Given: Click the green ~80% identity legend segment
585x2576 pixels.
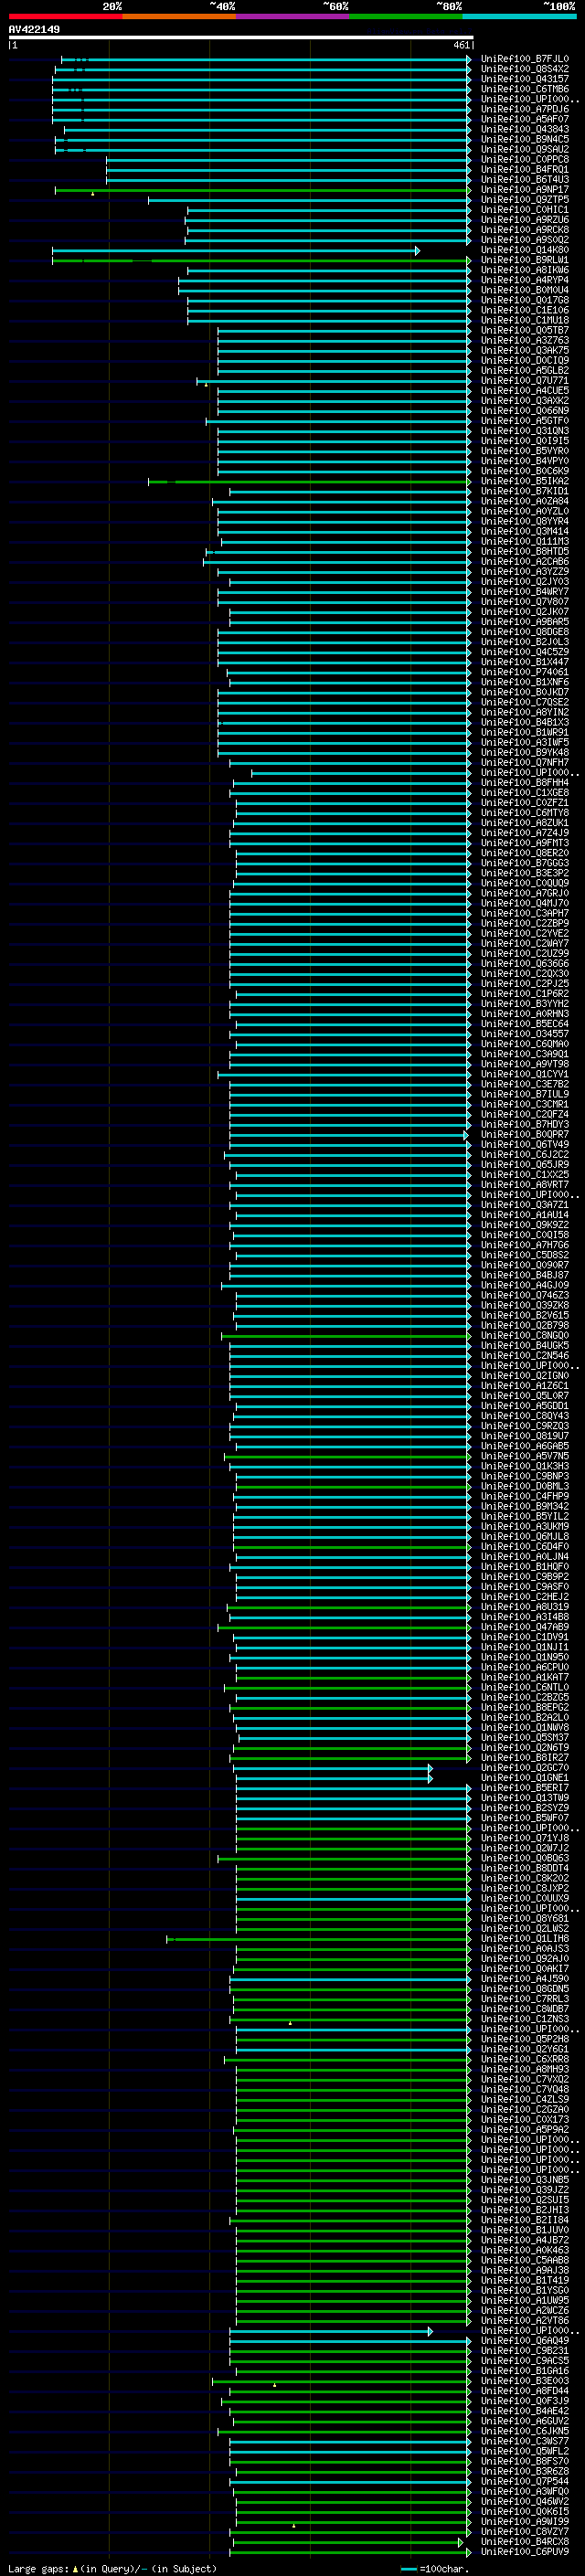Looking at the screenshot, I should click(406, 16).
